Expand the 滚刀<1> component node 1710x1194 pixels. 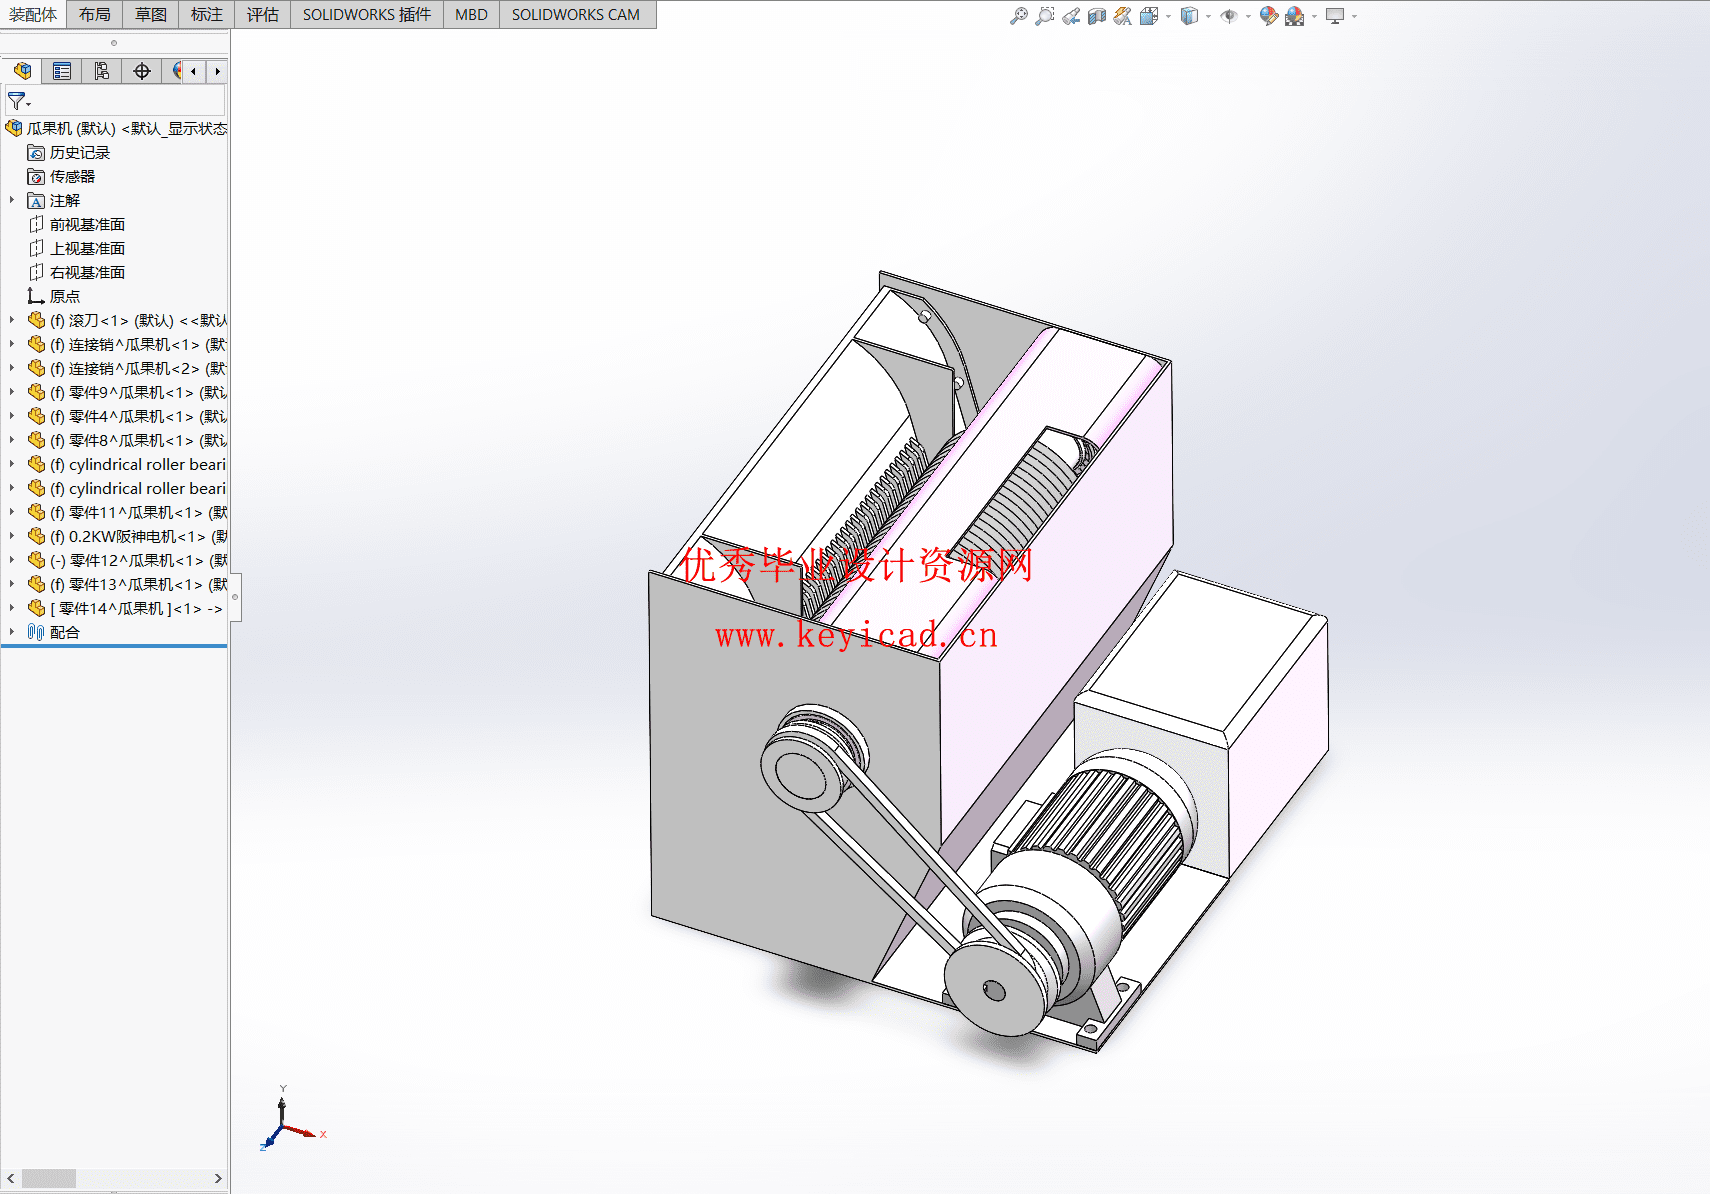click(x=12, y=320)
